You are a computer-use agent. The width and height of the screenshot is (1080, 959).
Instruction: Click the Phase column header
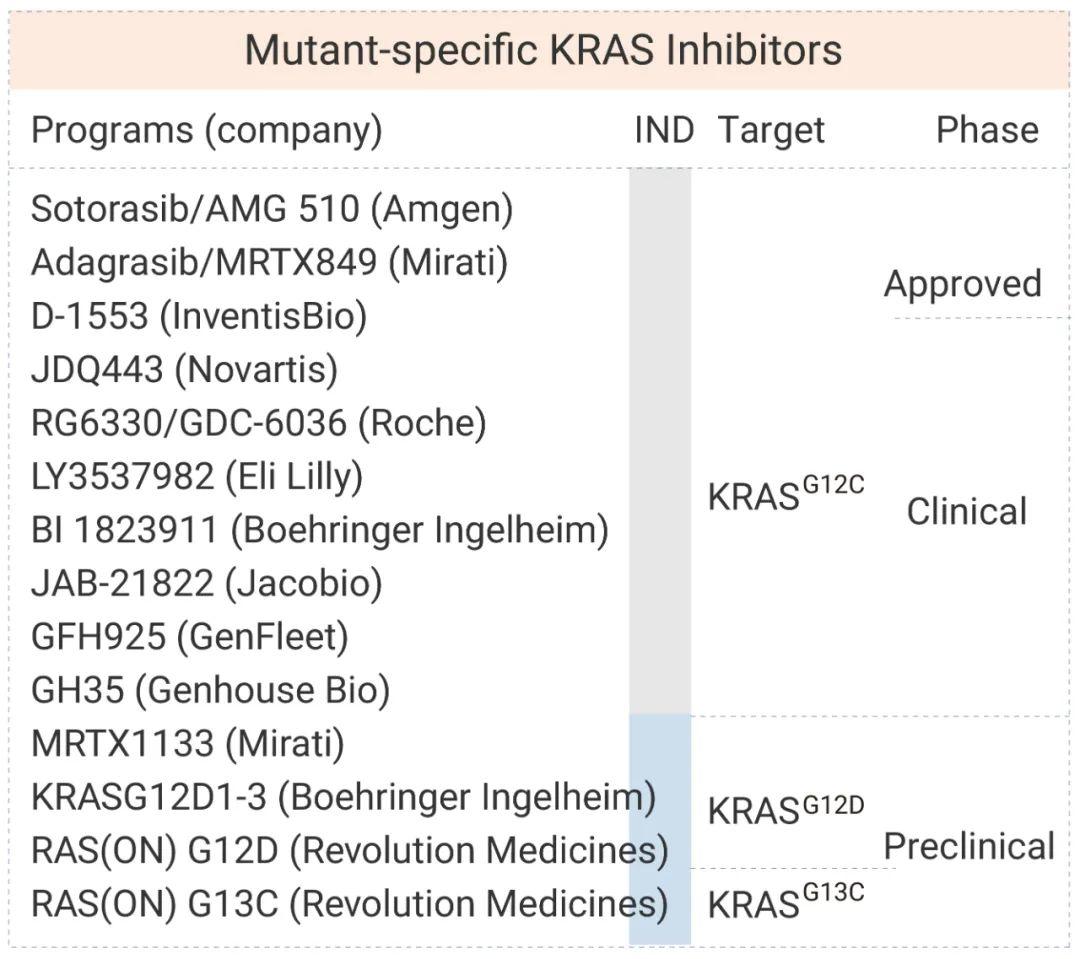[986, 130]
